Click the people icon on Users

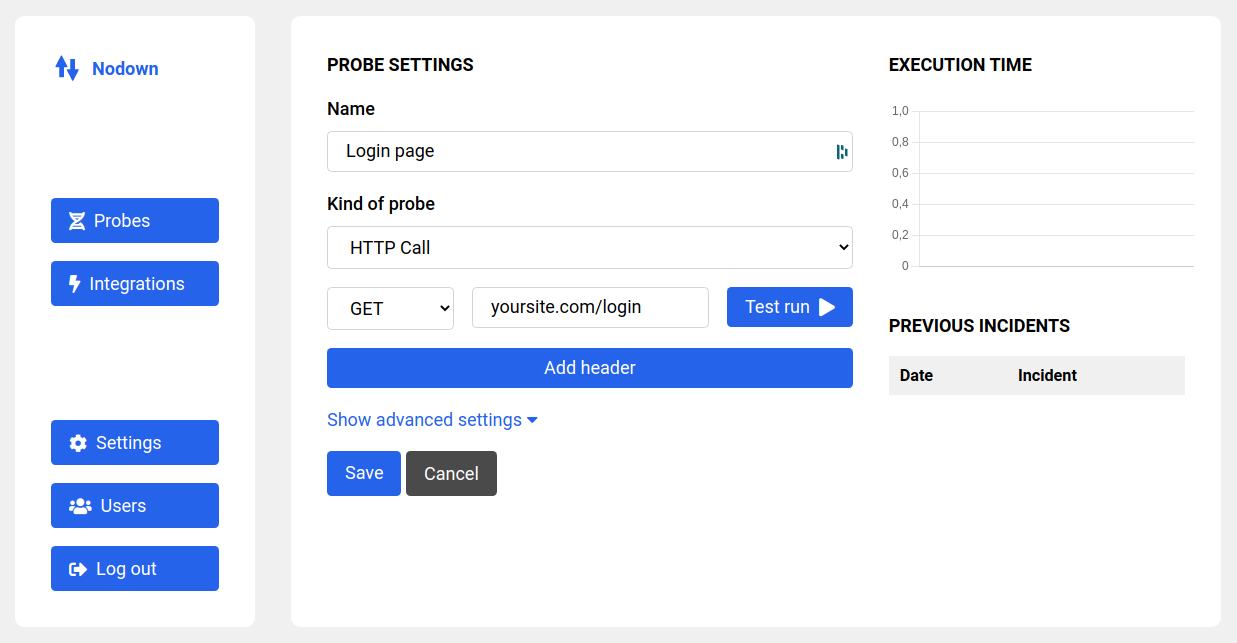click(80, 506)
